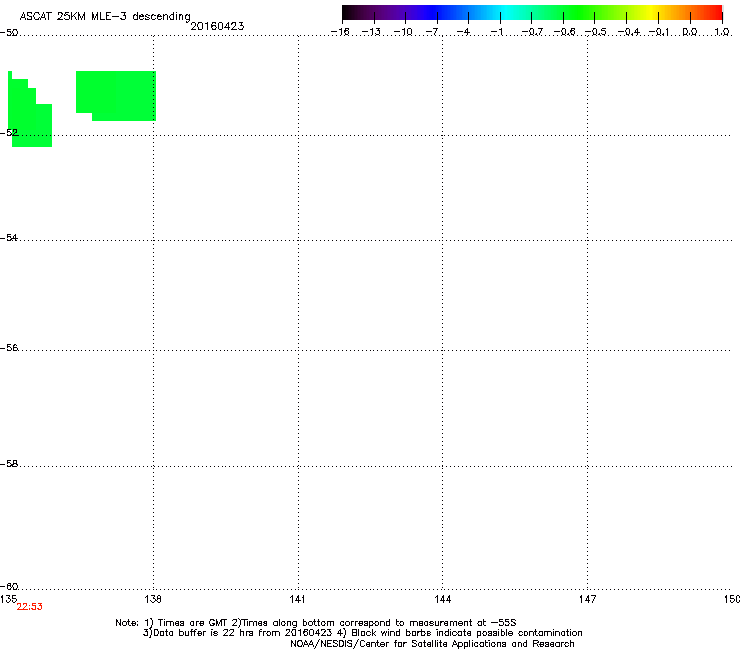The width and height of the screenshot is (740, 650).
Task: Click the color bar label 0.0
Action: pos(690,32)
